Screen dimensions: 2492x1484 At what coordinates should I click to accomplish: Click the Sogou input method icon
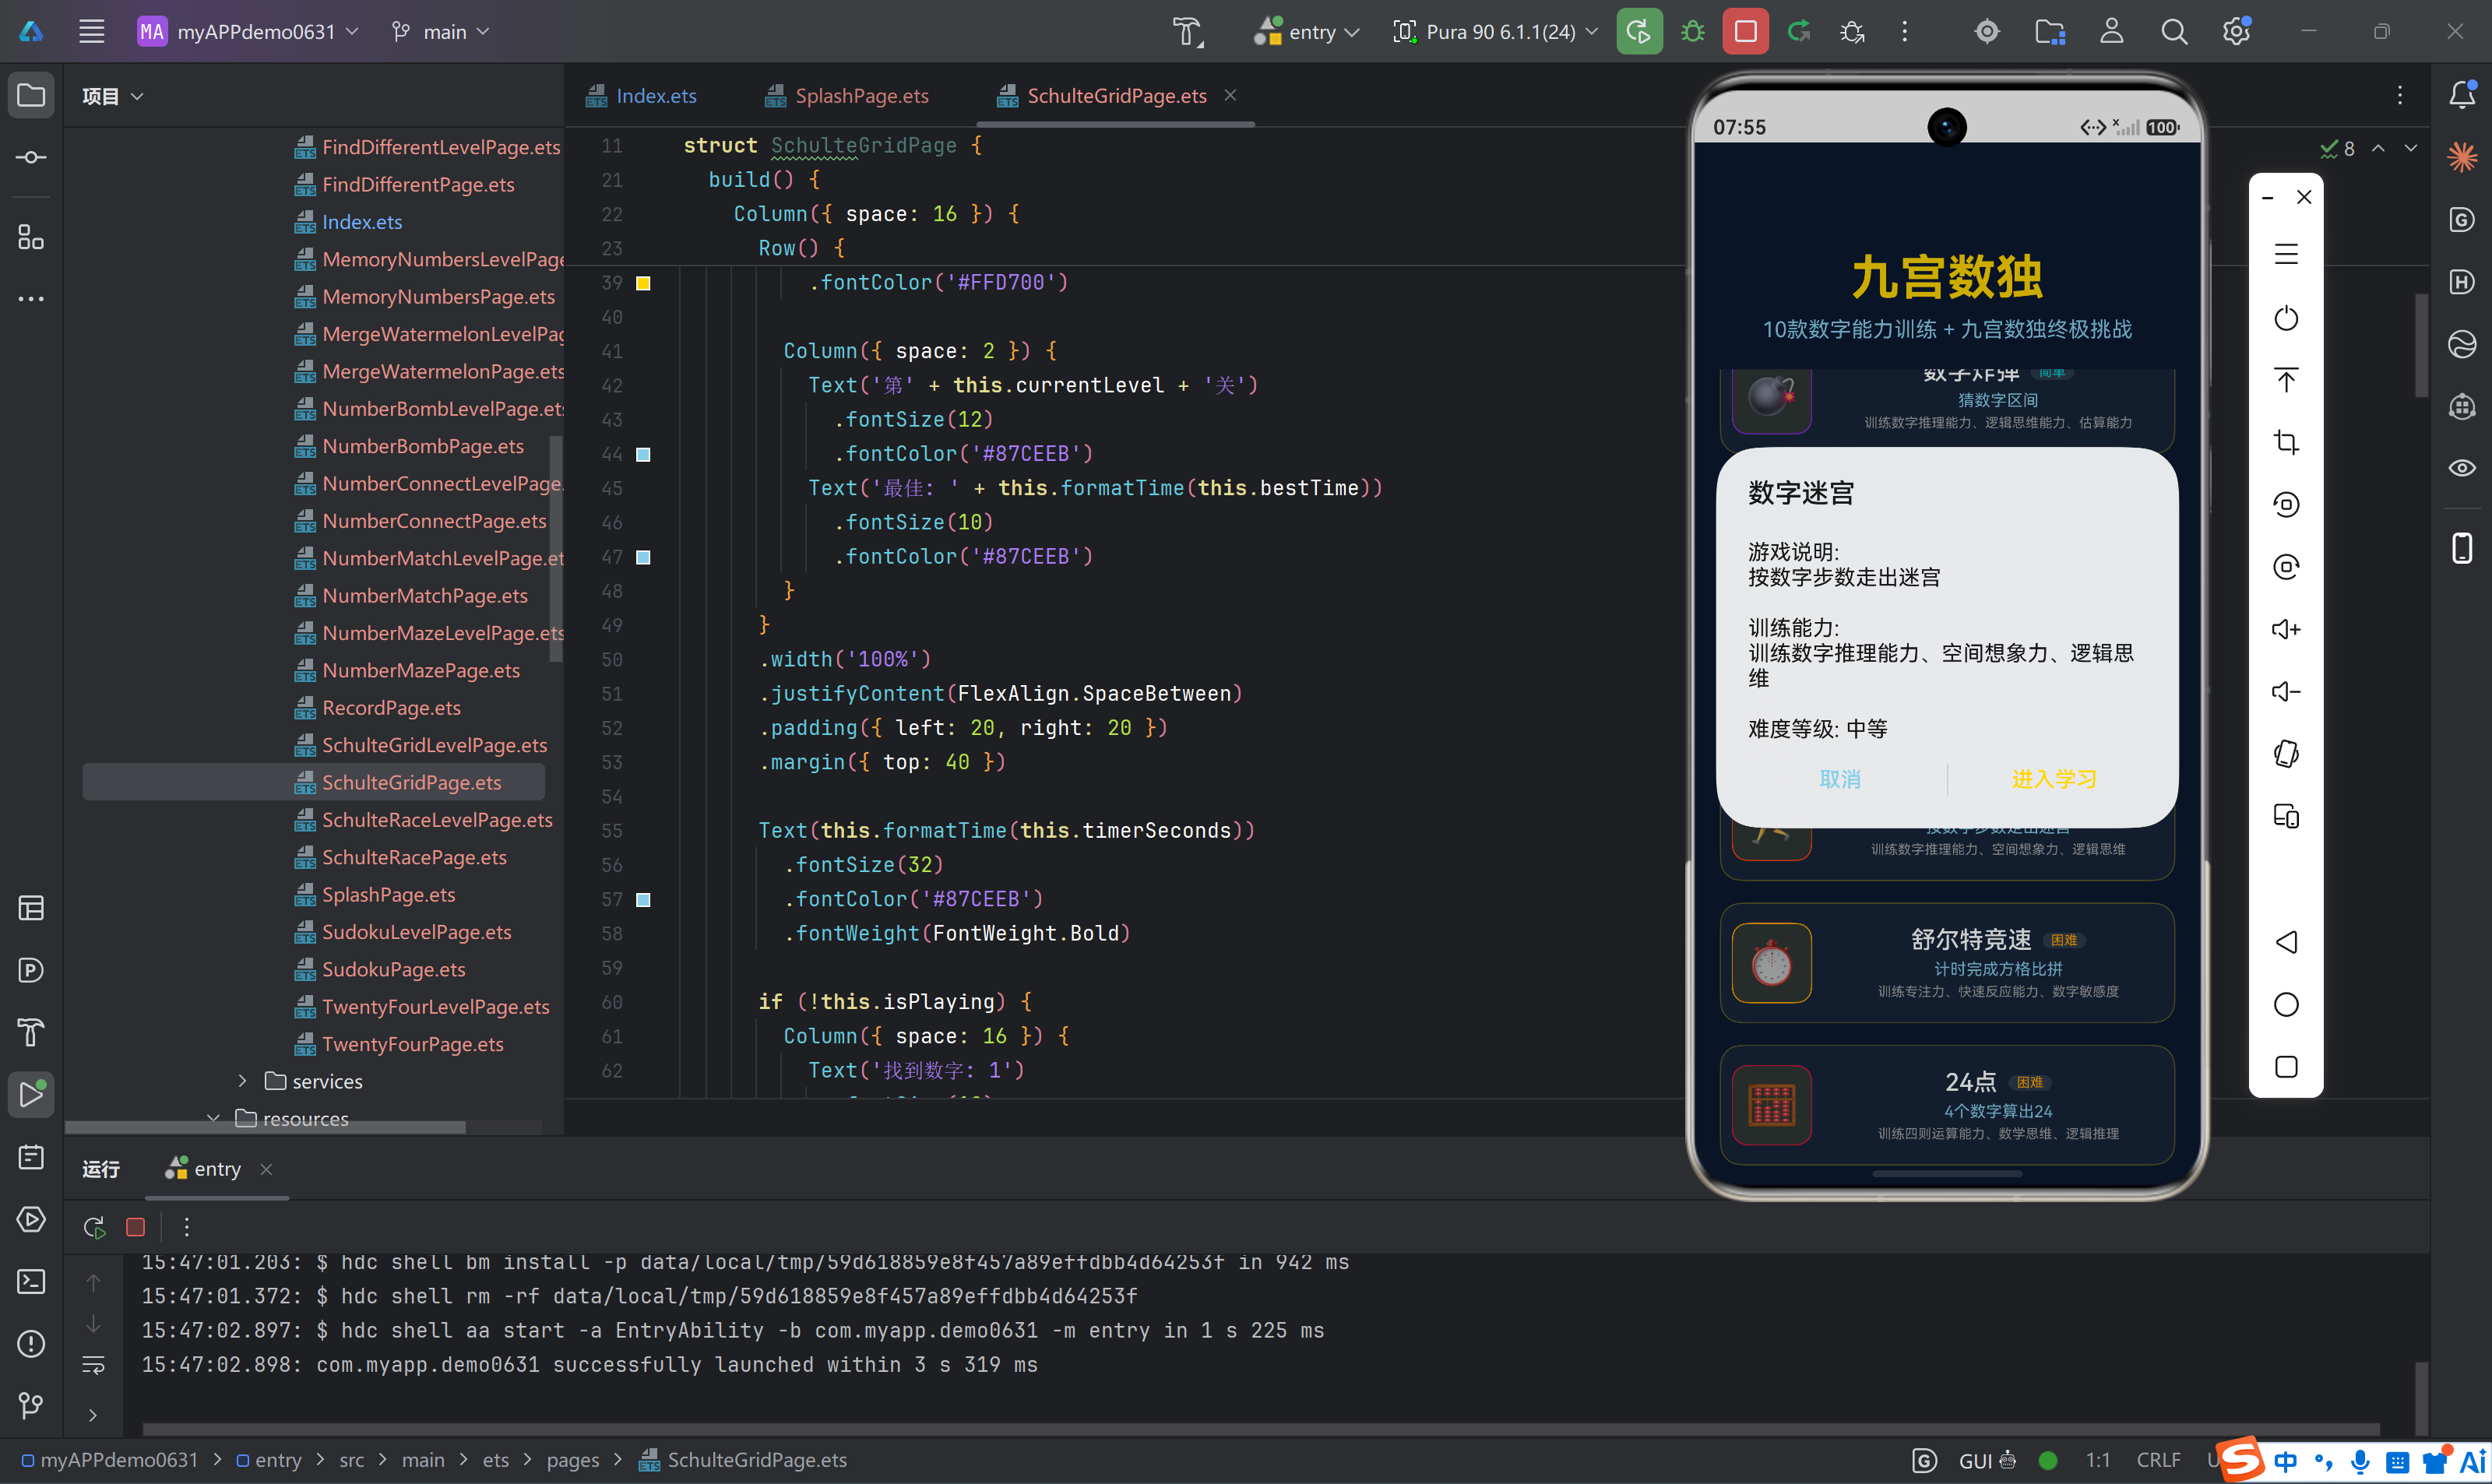click(2240, 1460)
